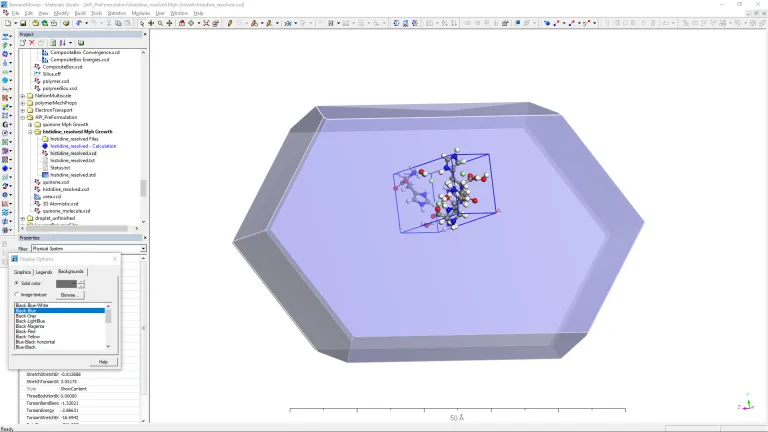This screenshot has width=768, height=432.
Task: Expand the polymerMechProps folder
Action: [23, 103]
